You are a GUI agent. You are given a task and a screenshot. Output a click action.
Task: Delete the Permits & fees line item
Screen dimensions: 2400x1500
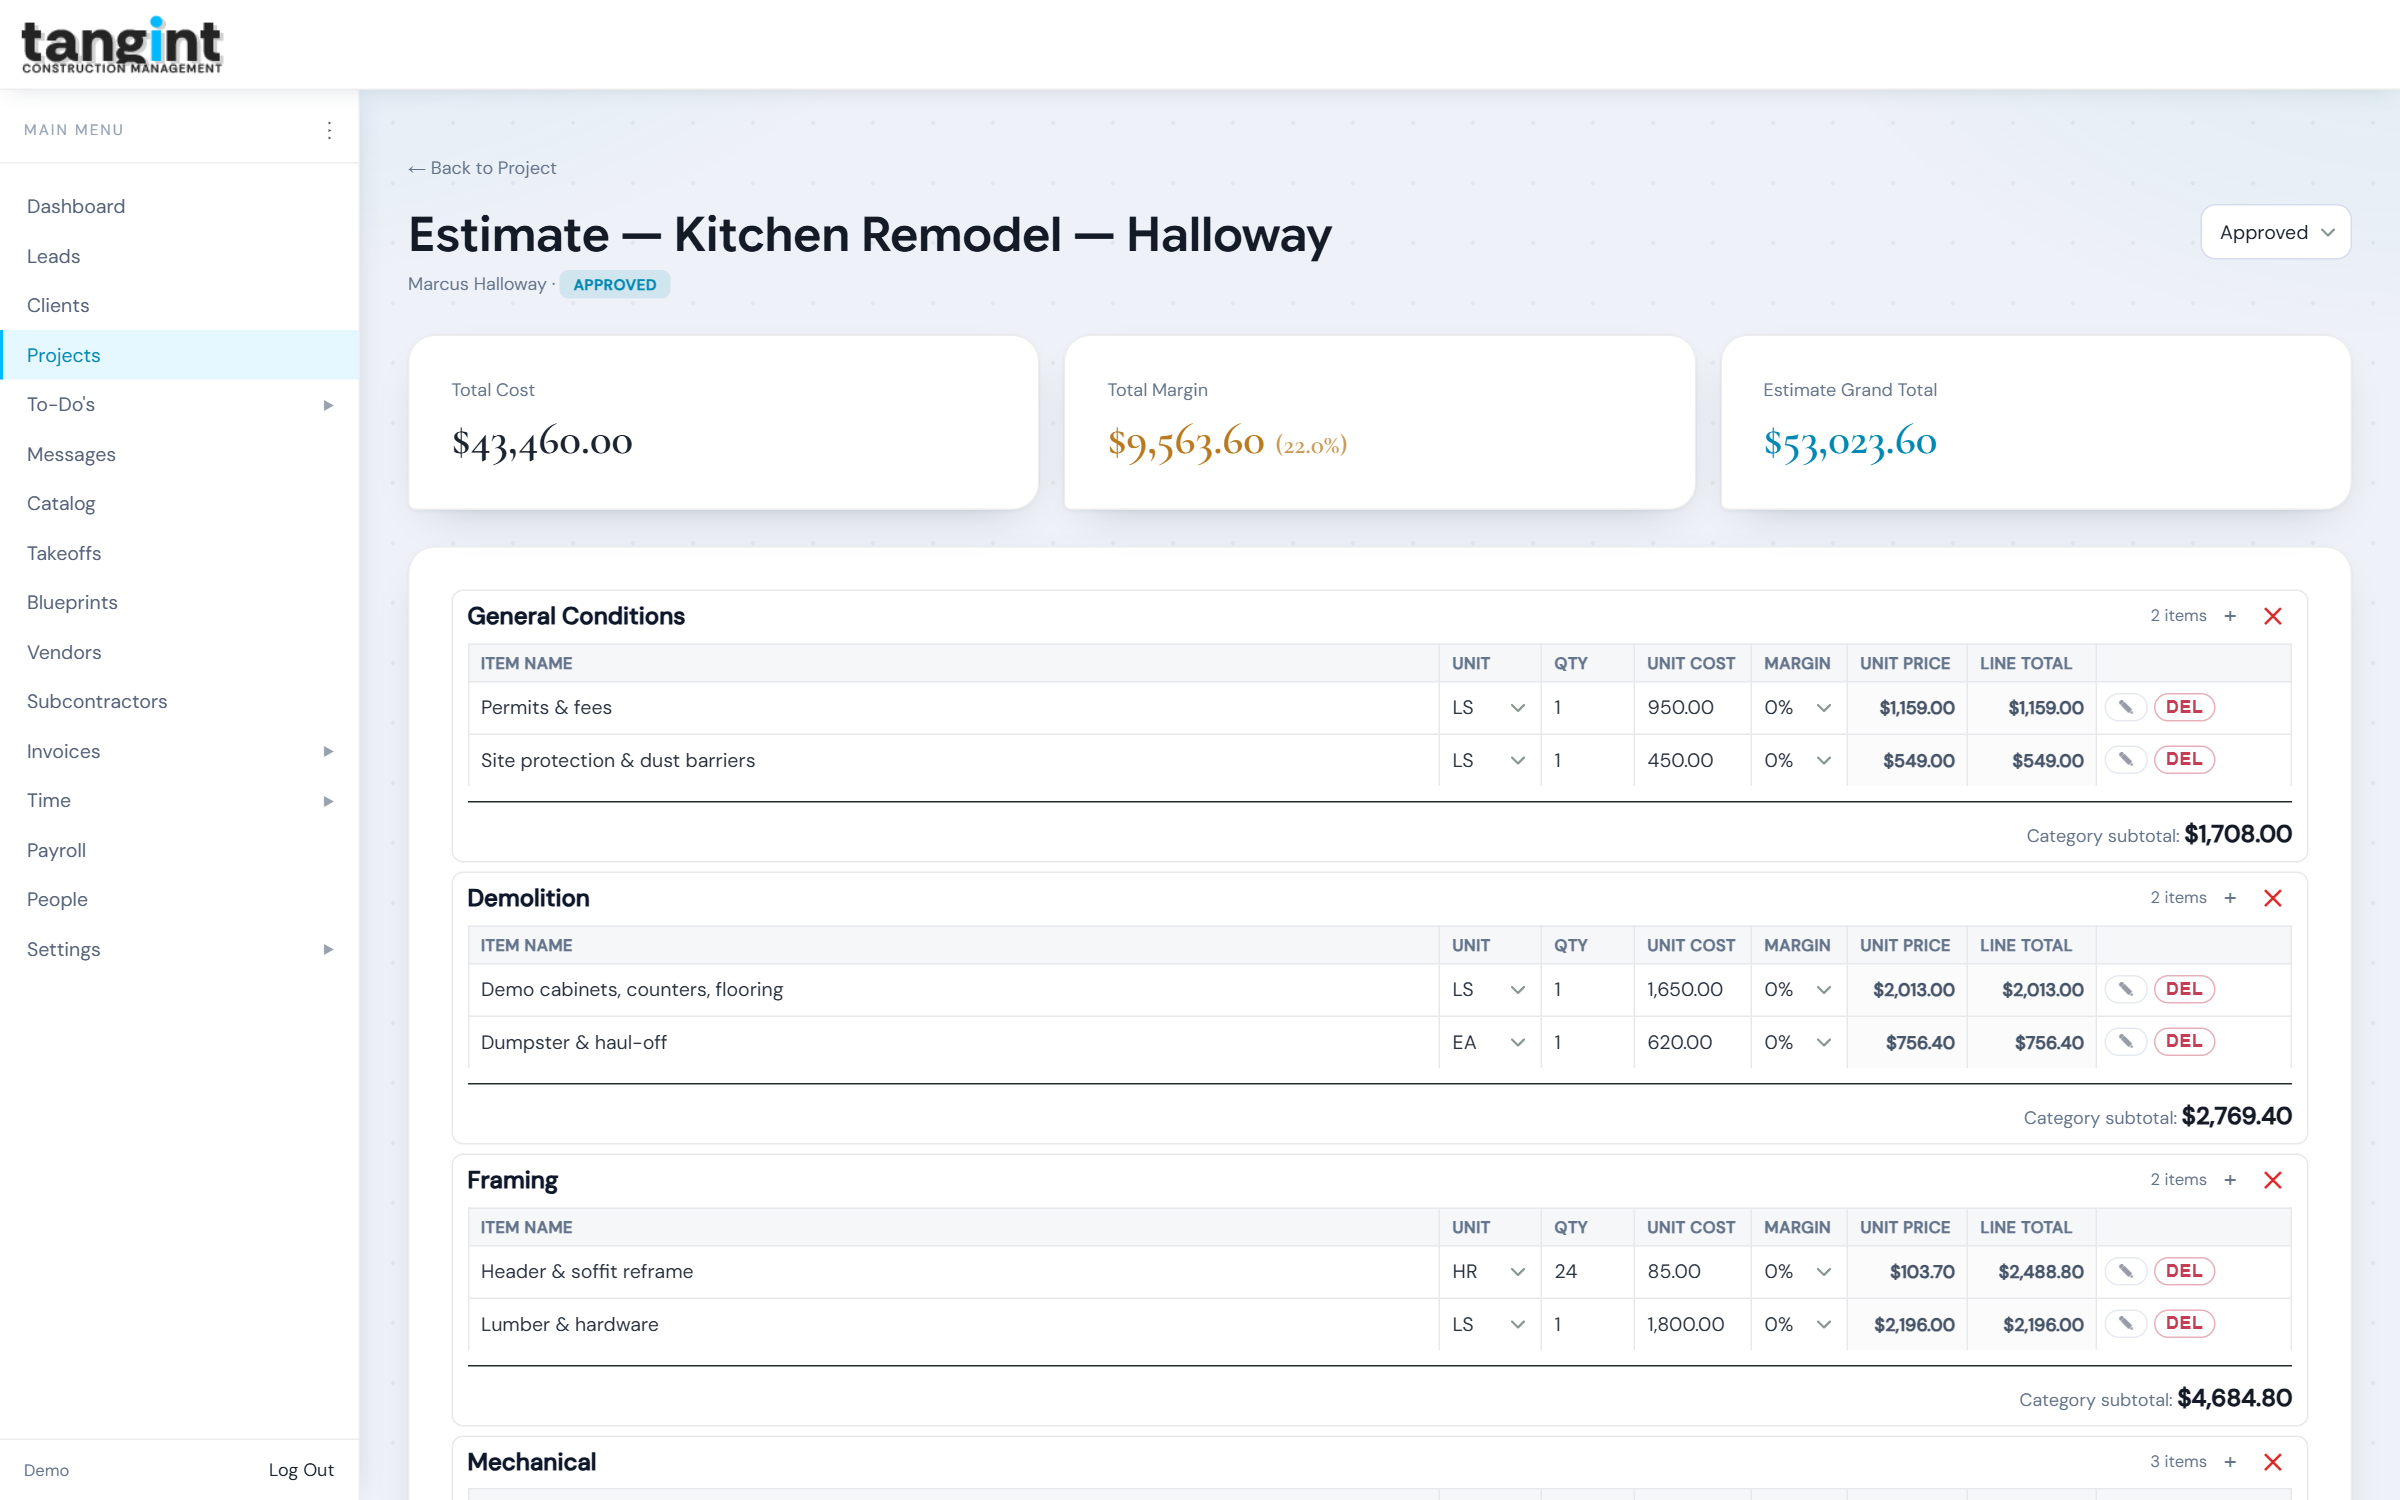coord(2184,707)
